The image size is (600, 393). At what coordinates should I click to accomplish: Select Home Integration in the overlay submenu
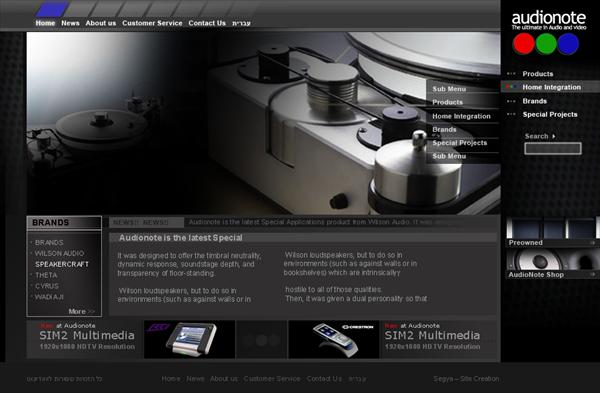tap(461, 116)
